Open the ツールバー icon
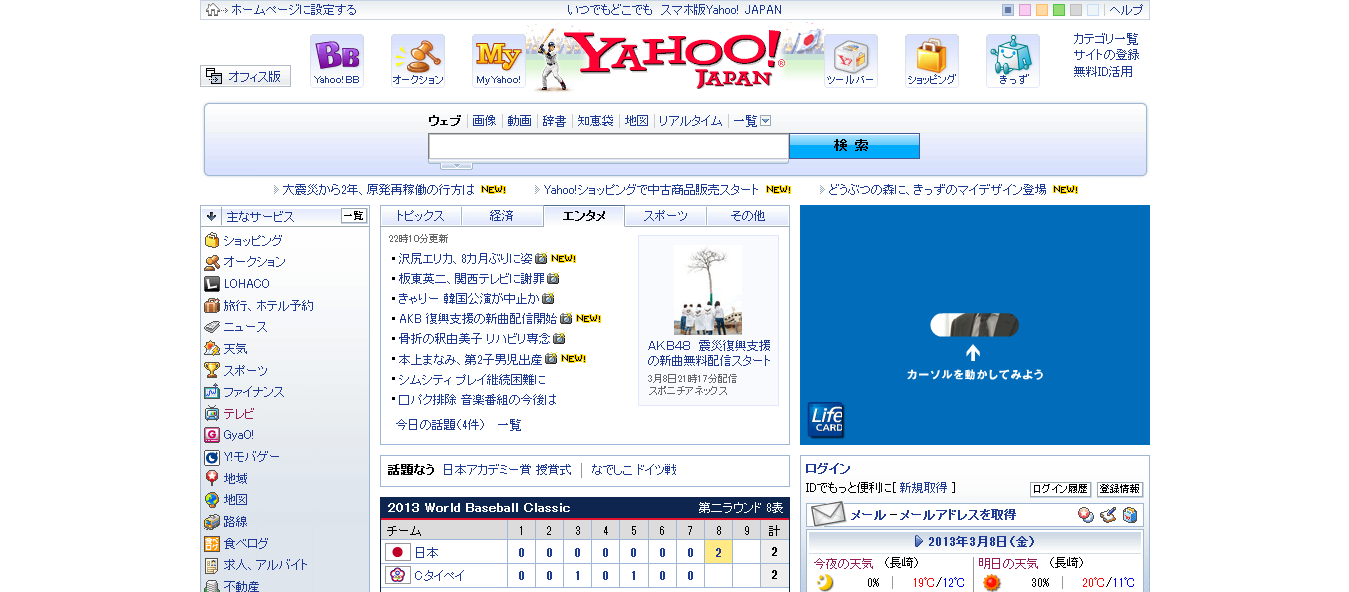Screen dimensions: 1349x592 click(851, 61)
